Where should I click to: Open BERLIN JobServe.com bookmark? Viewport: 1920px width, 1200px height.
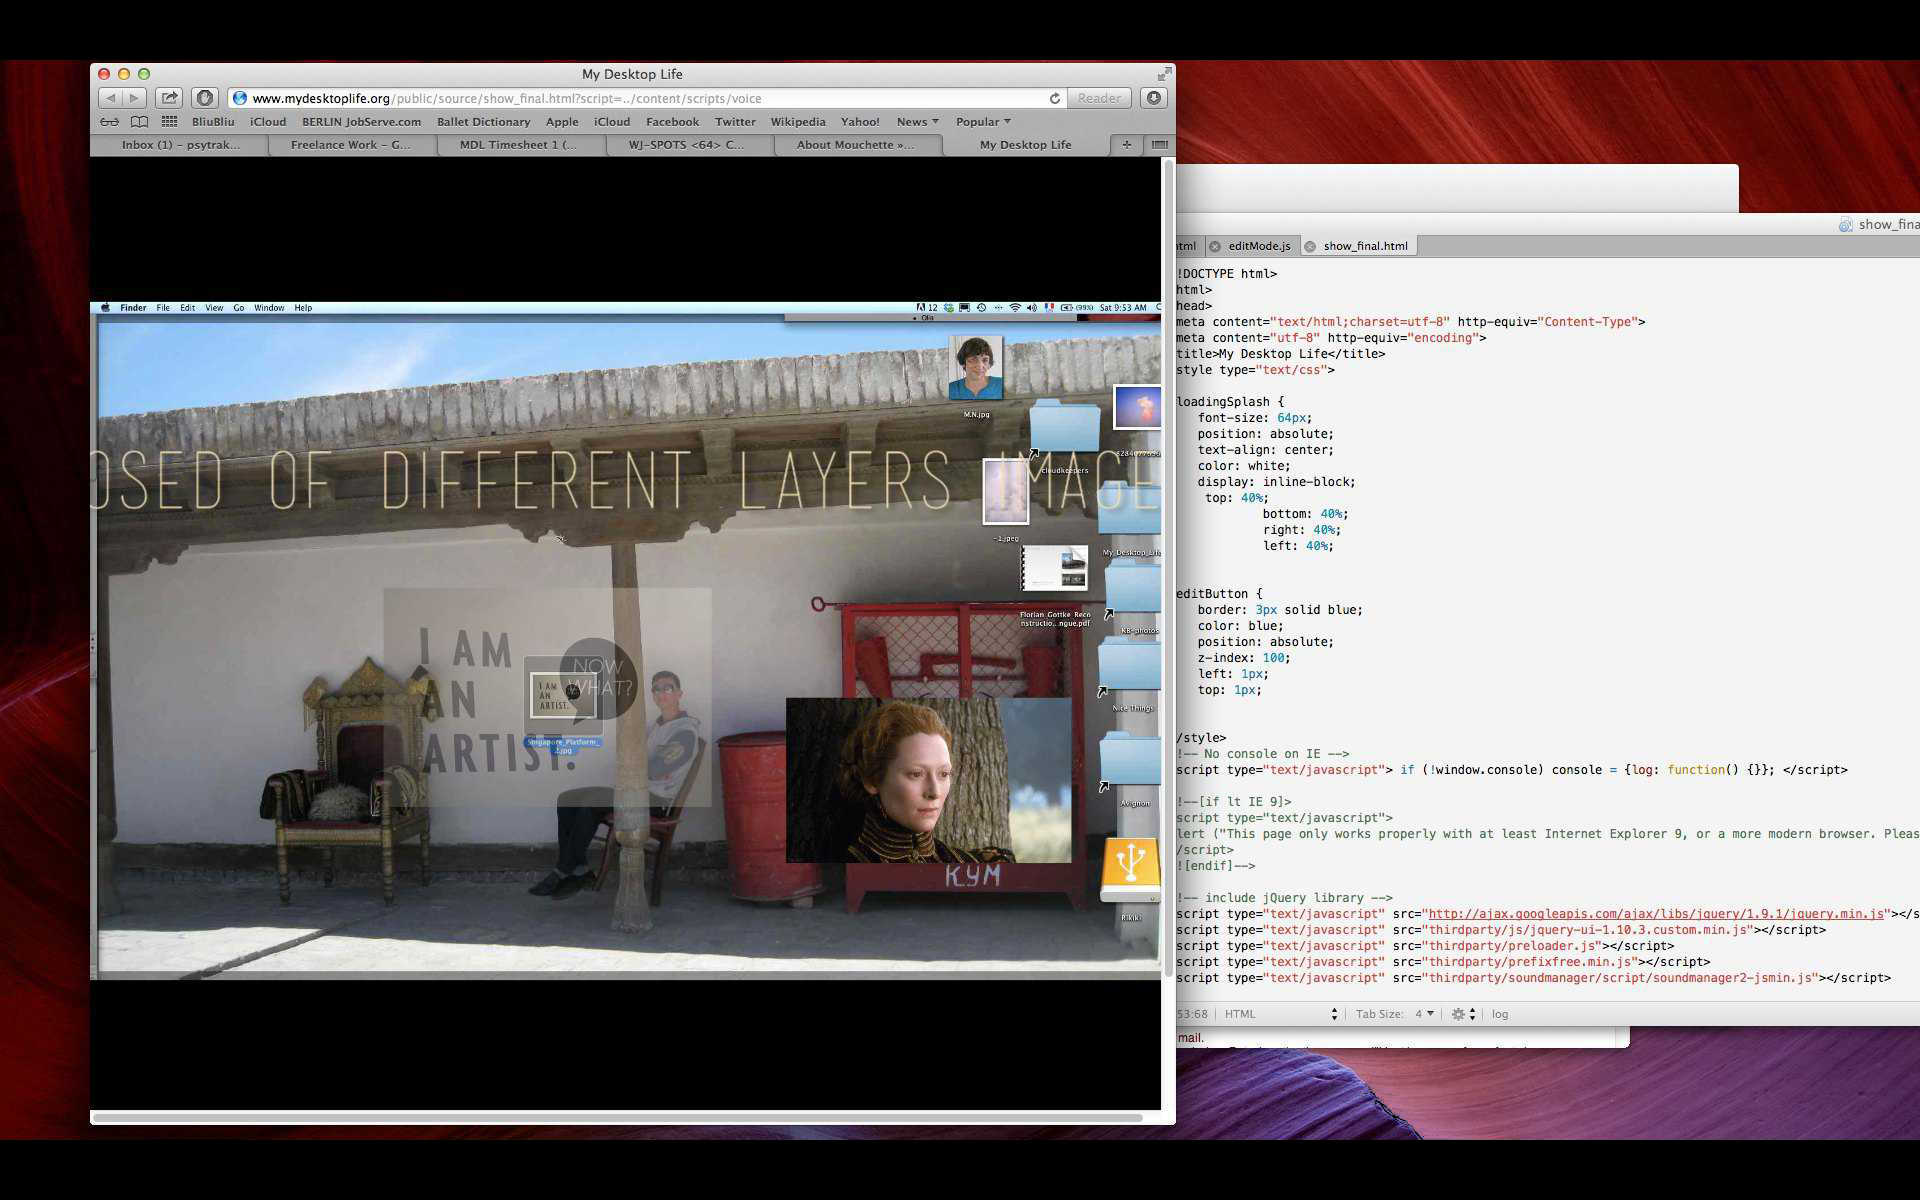click(361, 122)
